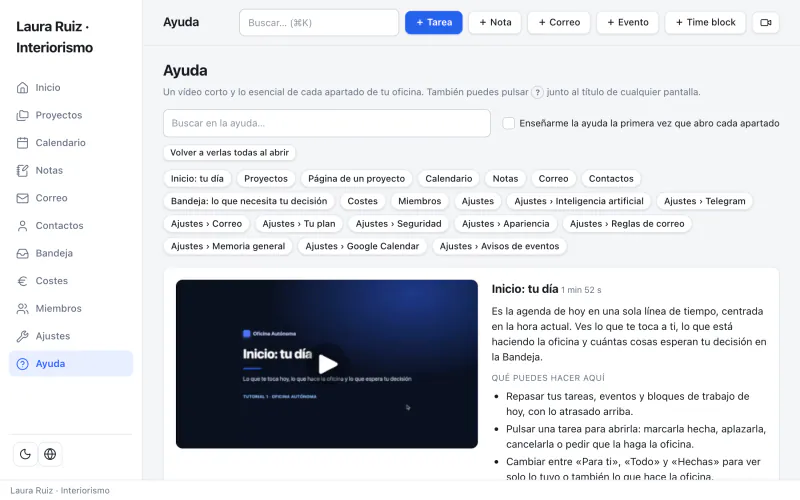
Task: Go to Proyectos in the sidebar
Action: pyautogui.click(x=71, y=115)
